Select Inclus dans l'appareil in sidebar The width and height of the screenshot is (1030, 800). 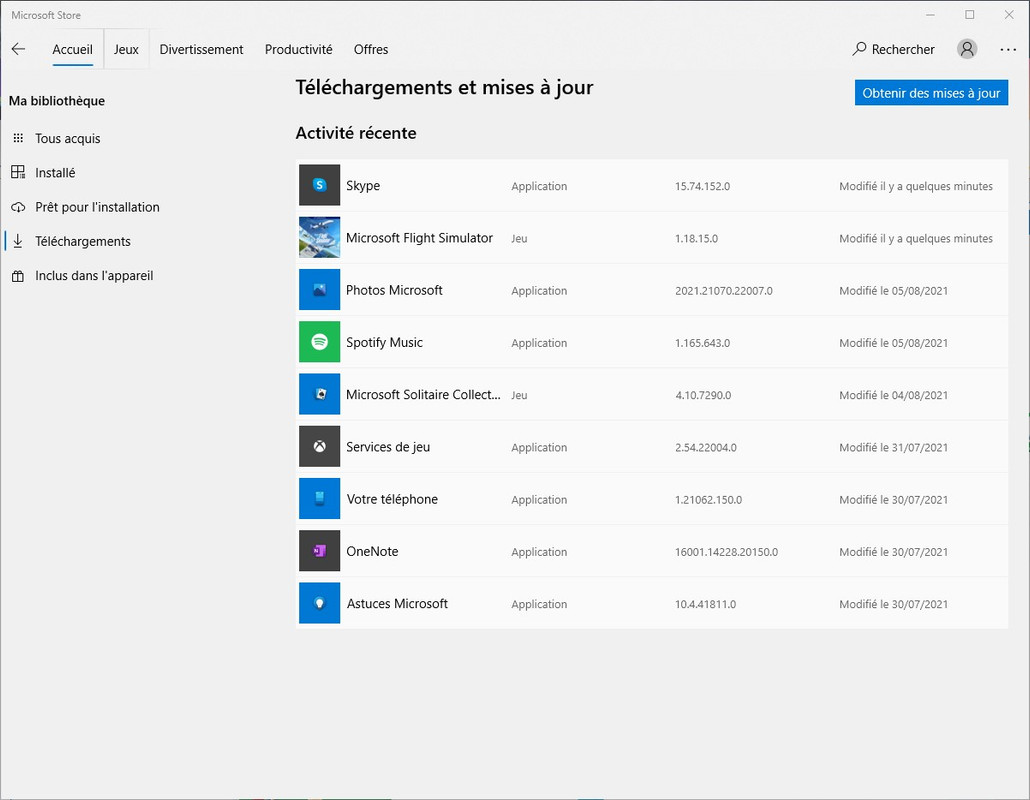[x=94, y=276]
